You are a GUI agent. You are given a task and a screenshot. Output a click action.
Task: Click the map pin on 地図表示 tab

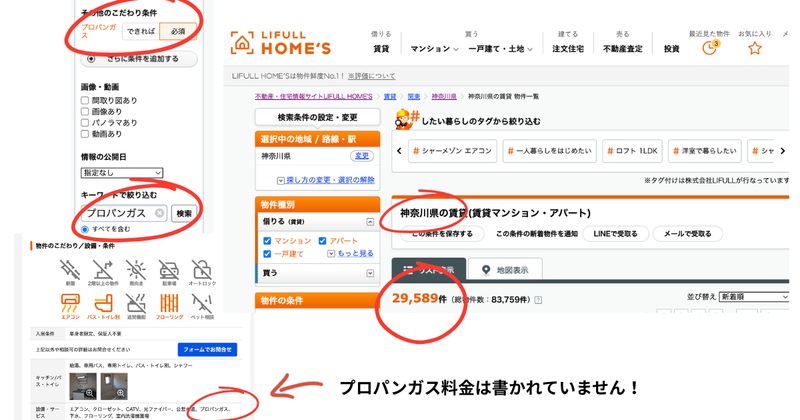(486, 270)
